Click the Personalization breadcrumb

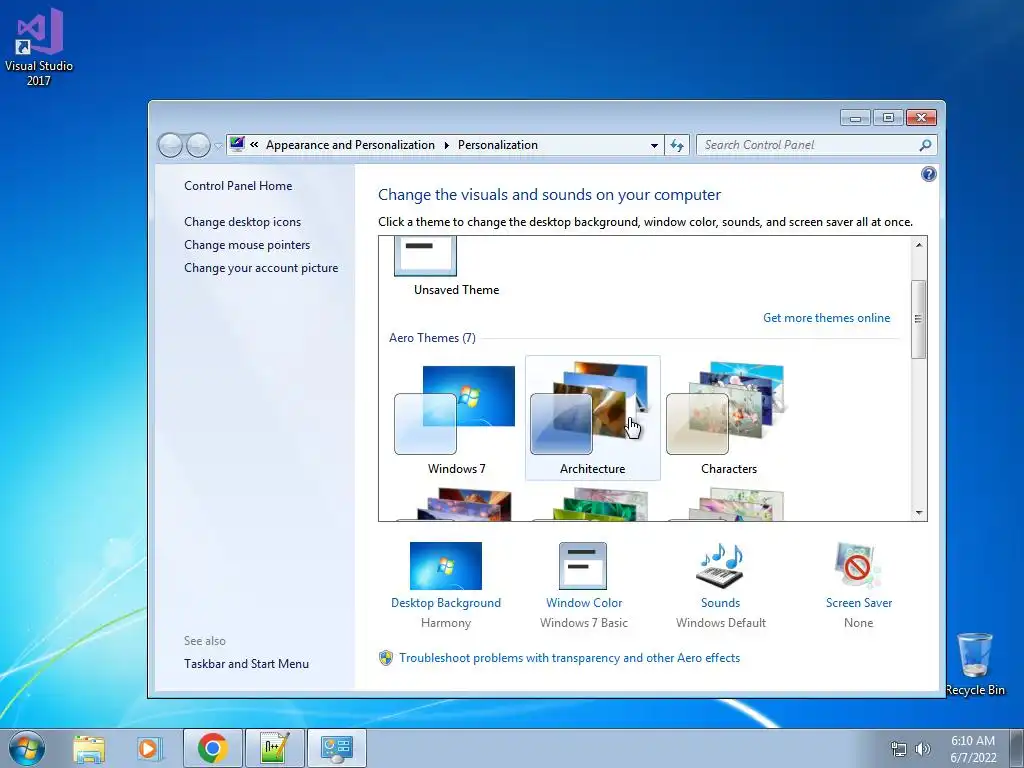[x=498, y=145]
